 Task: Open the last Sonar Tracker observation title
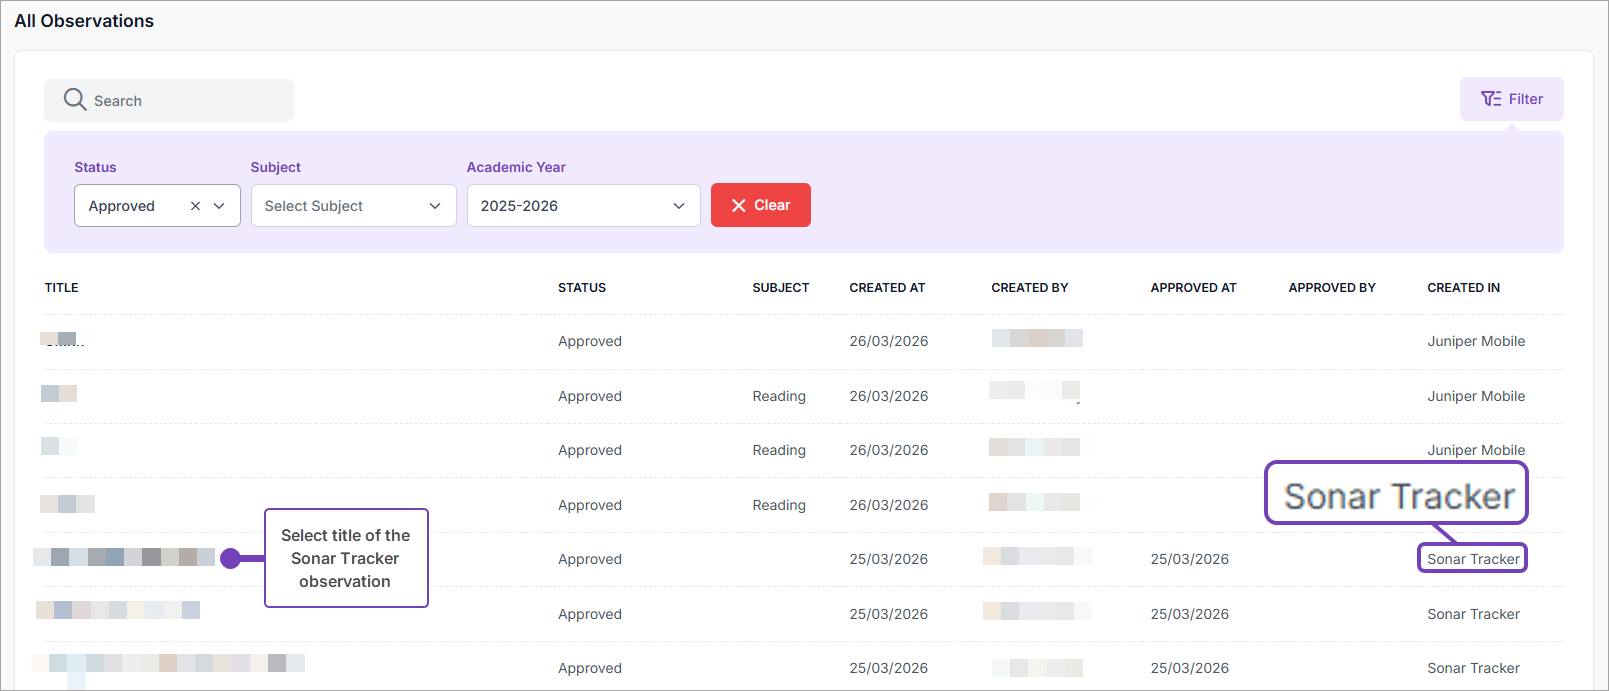tap(167, 663)
